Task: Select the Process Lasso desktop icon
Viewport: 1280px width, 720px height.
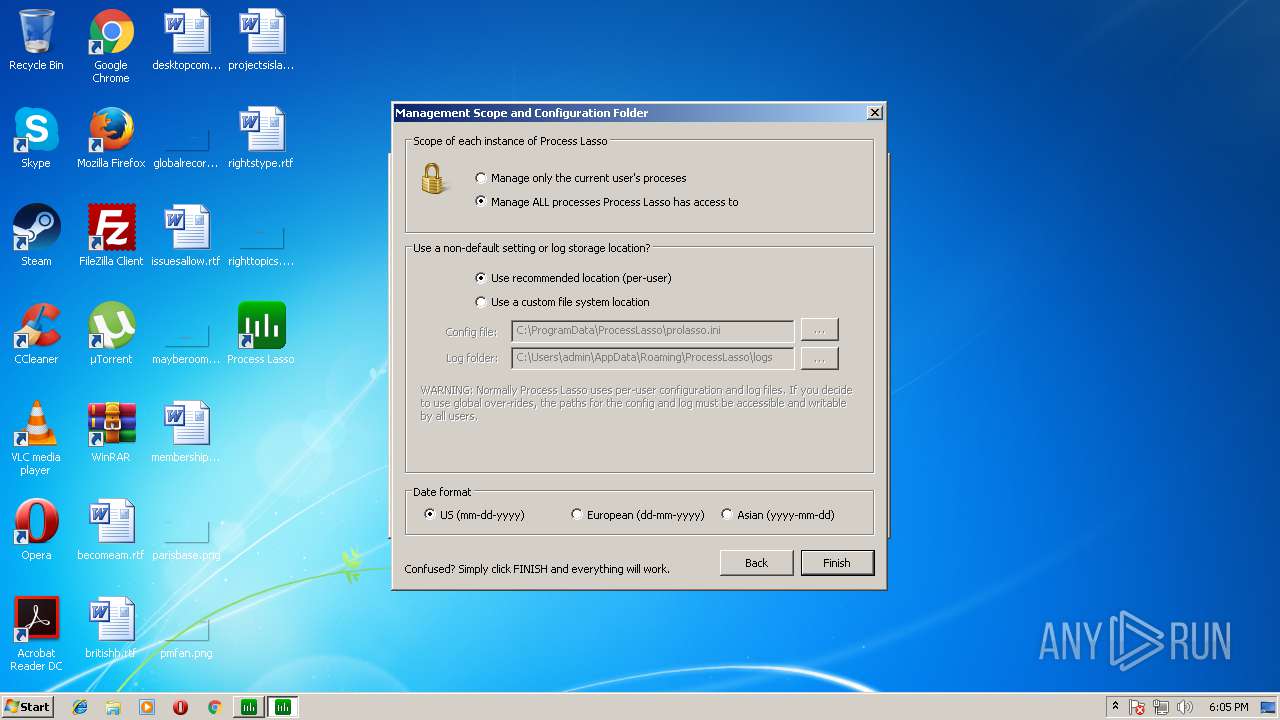Action: [261, 334]
